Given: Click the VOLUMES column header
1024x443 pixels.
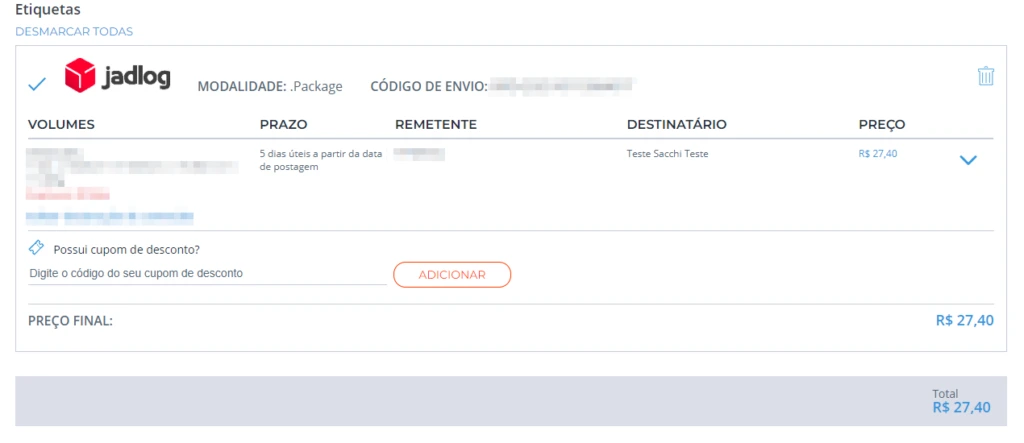Looking at the screenshot, I should (61, 125).
